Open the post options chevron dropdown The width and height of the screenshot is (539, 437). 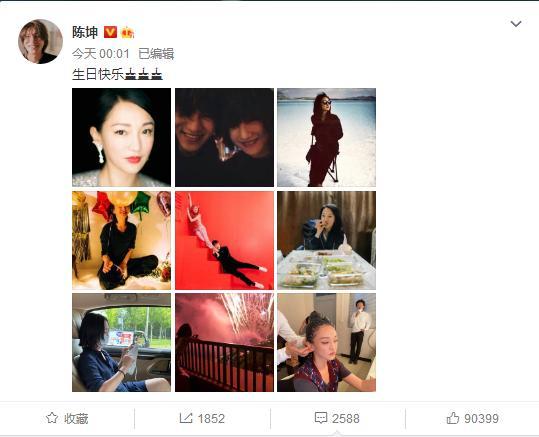(516, 24)
